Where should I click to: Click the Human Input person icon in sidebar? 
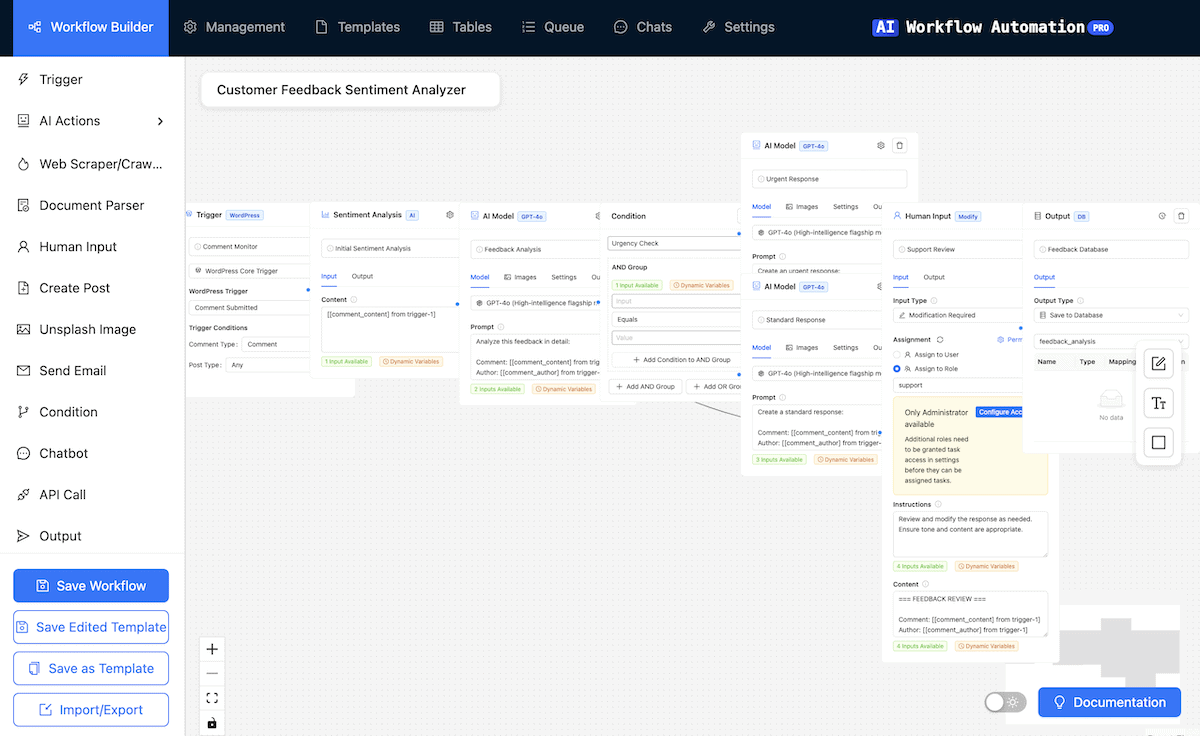point(23,247)
